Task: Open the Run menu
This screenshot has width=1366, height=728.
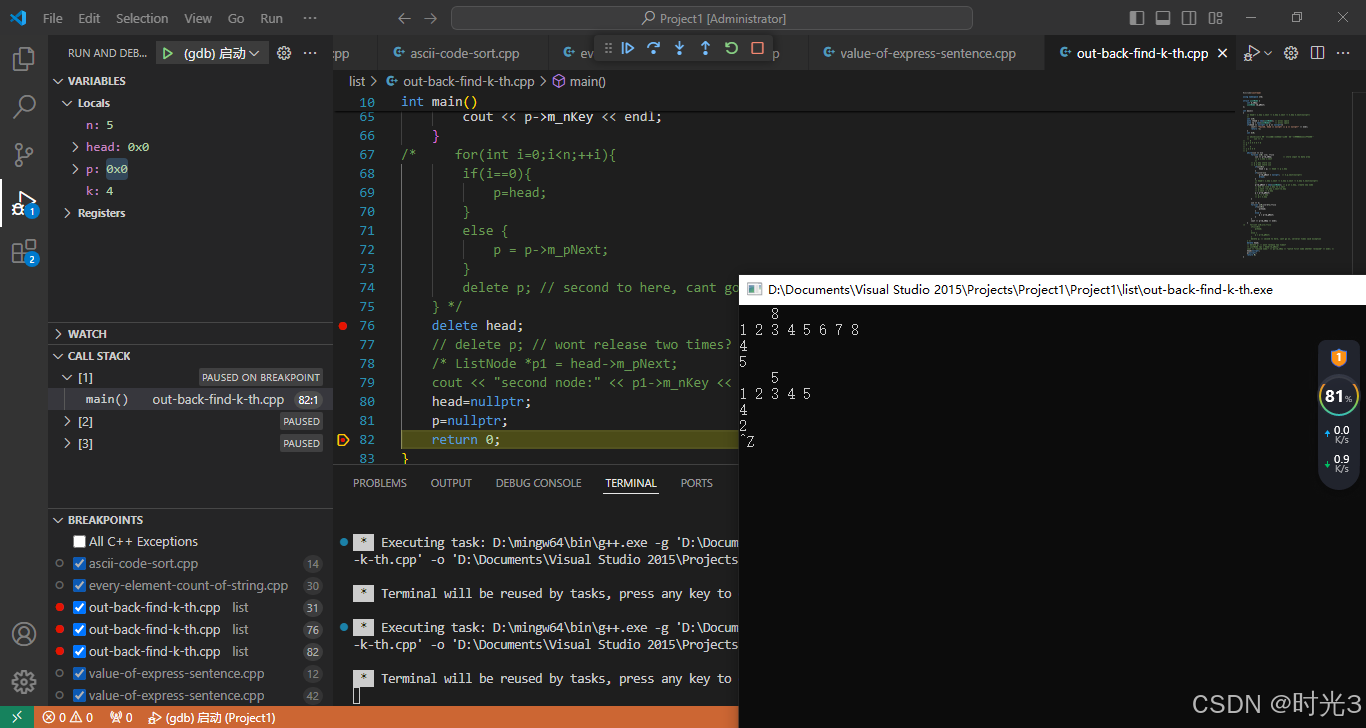Action: [x=271, y=18]
